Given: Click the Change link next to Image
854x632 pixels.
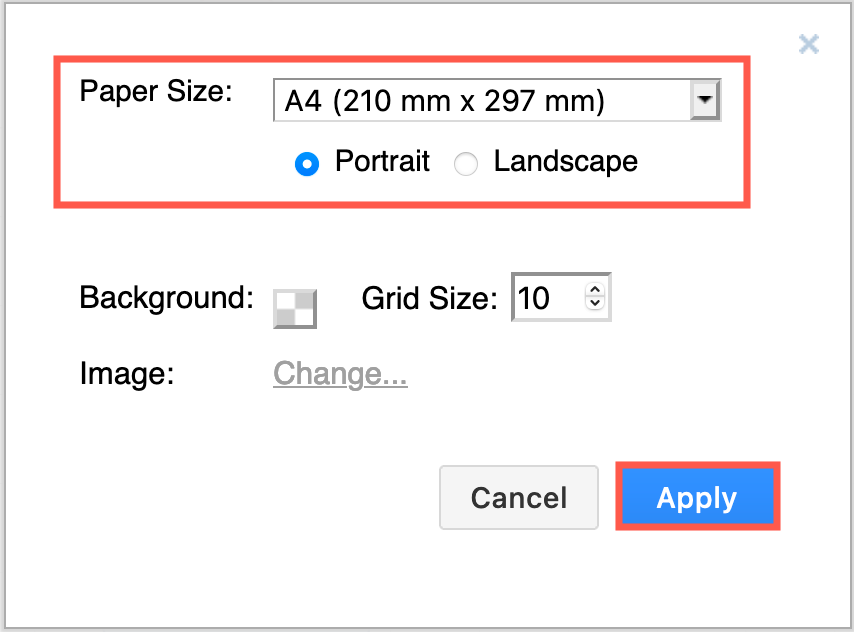Looking at the screenshot, I should click(x=340, y=373).
